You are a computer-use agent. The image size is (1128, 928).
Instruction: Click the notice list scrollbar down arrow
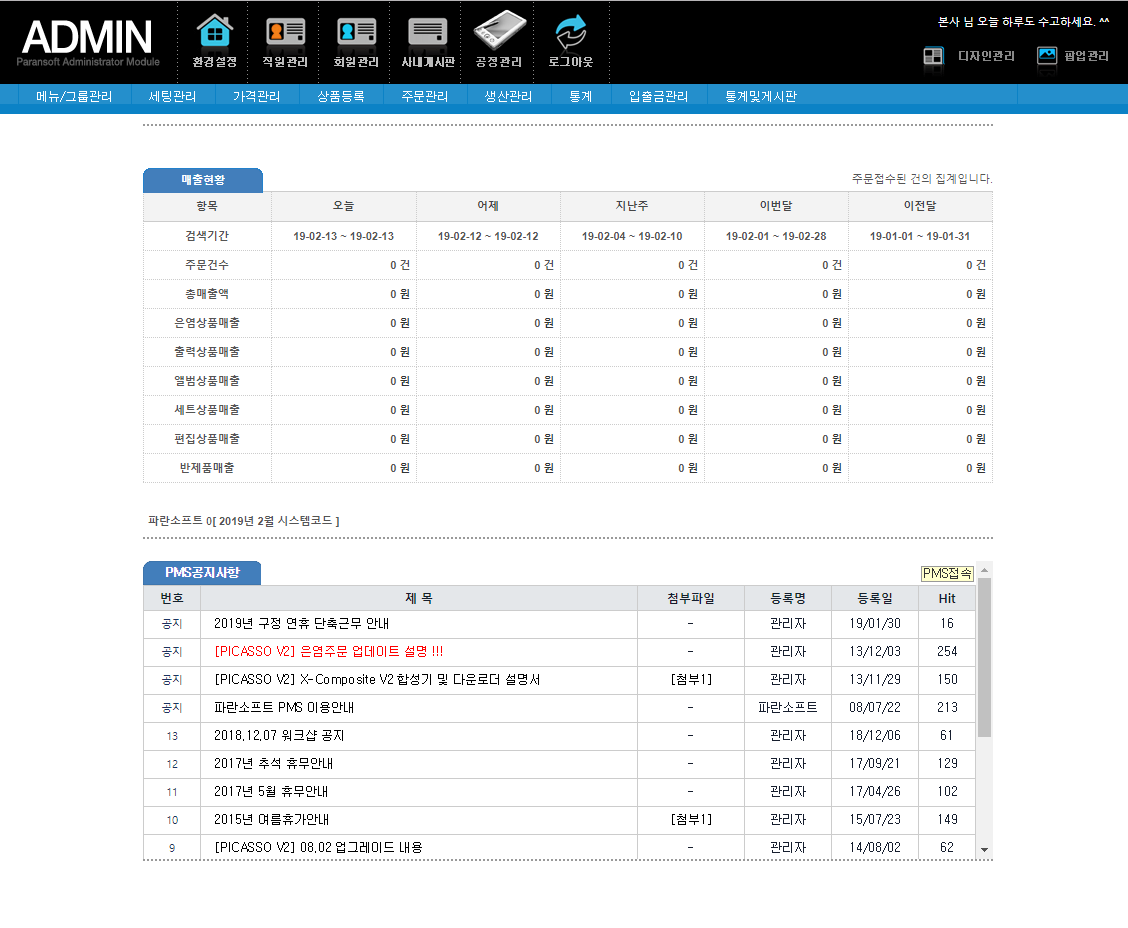[984, 849]
